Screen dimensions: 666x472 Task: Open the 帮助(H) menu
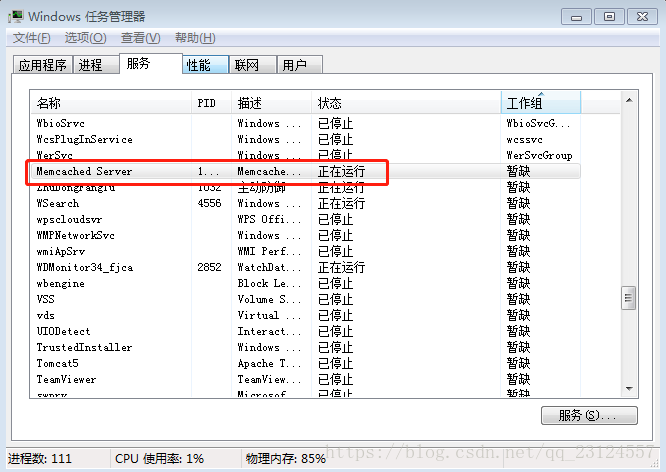(x=195, y=38)
